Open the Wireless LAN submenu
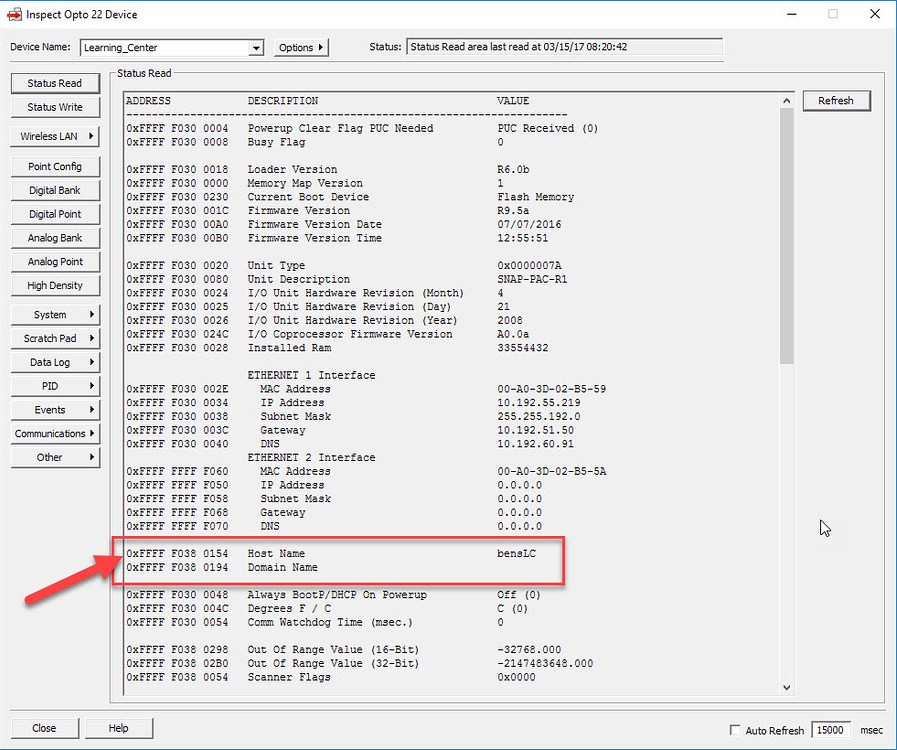This screenshot has height=750, width=897. pyautogui.click(x=55, y=136)
